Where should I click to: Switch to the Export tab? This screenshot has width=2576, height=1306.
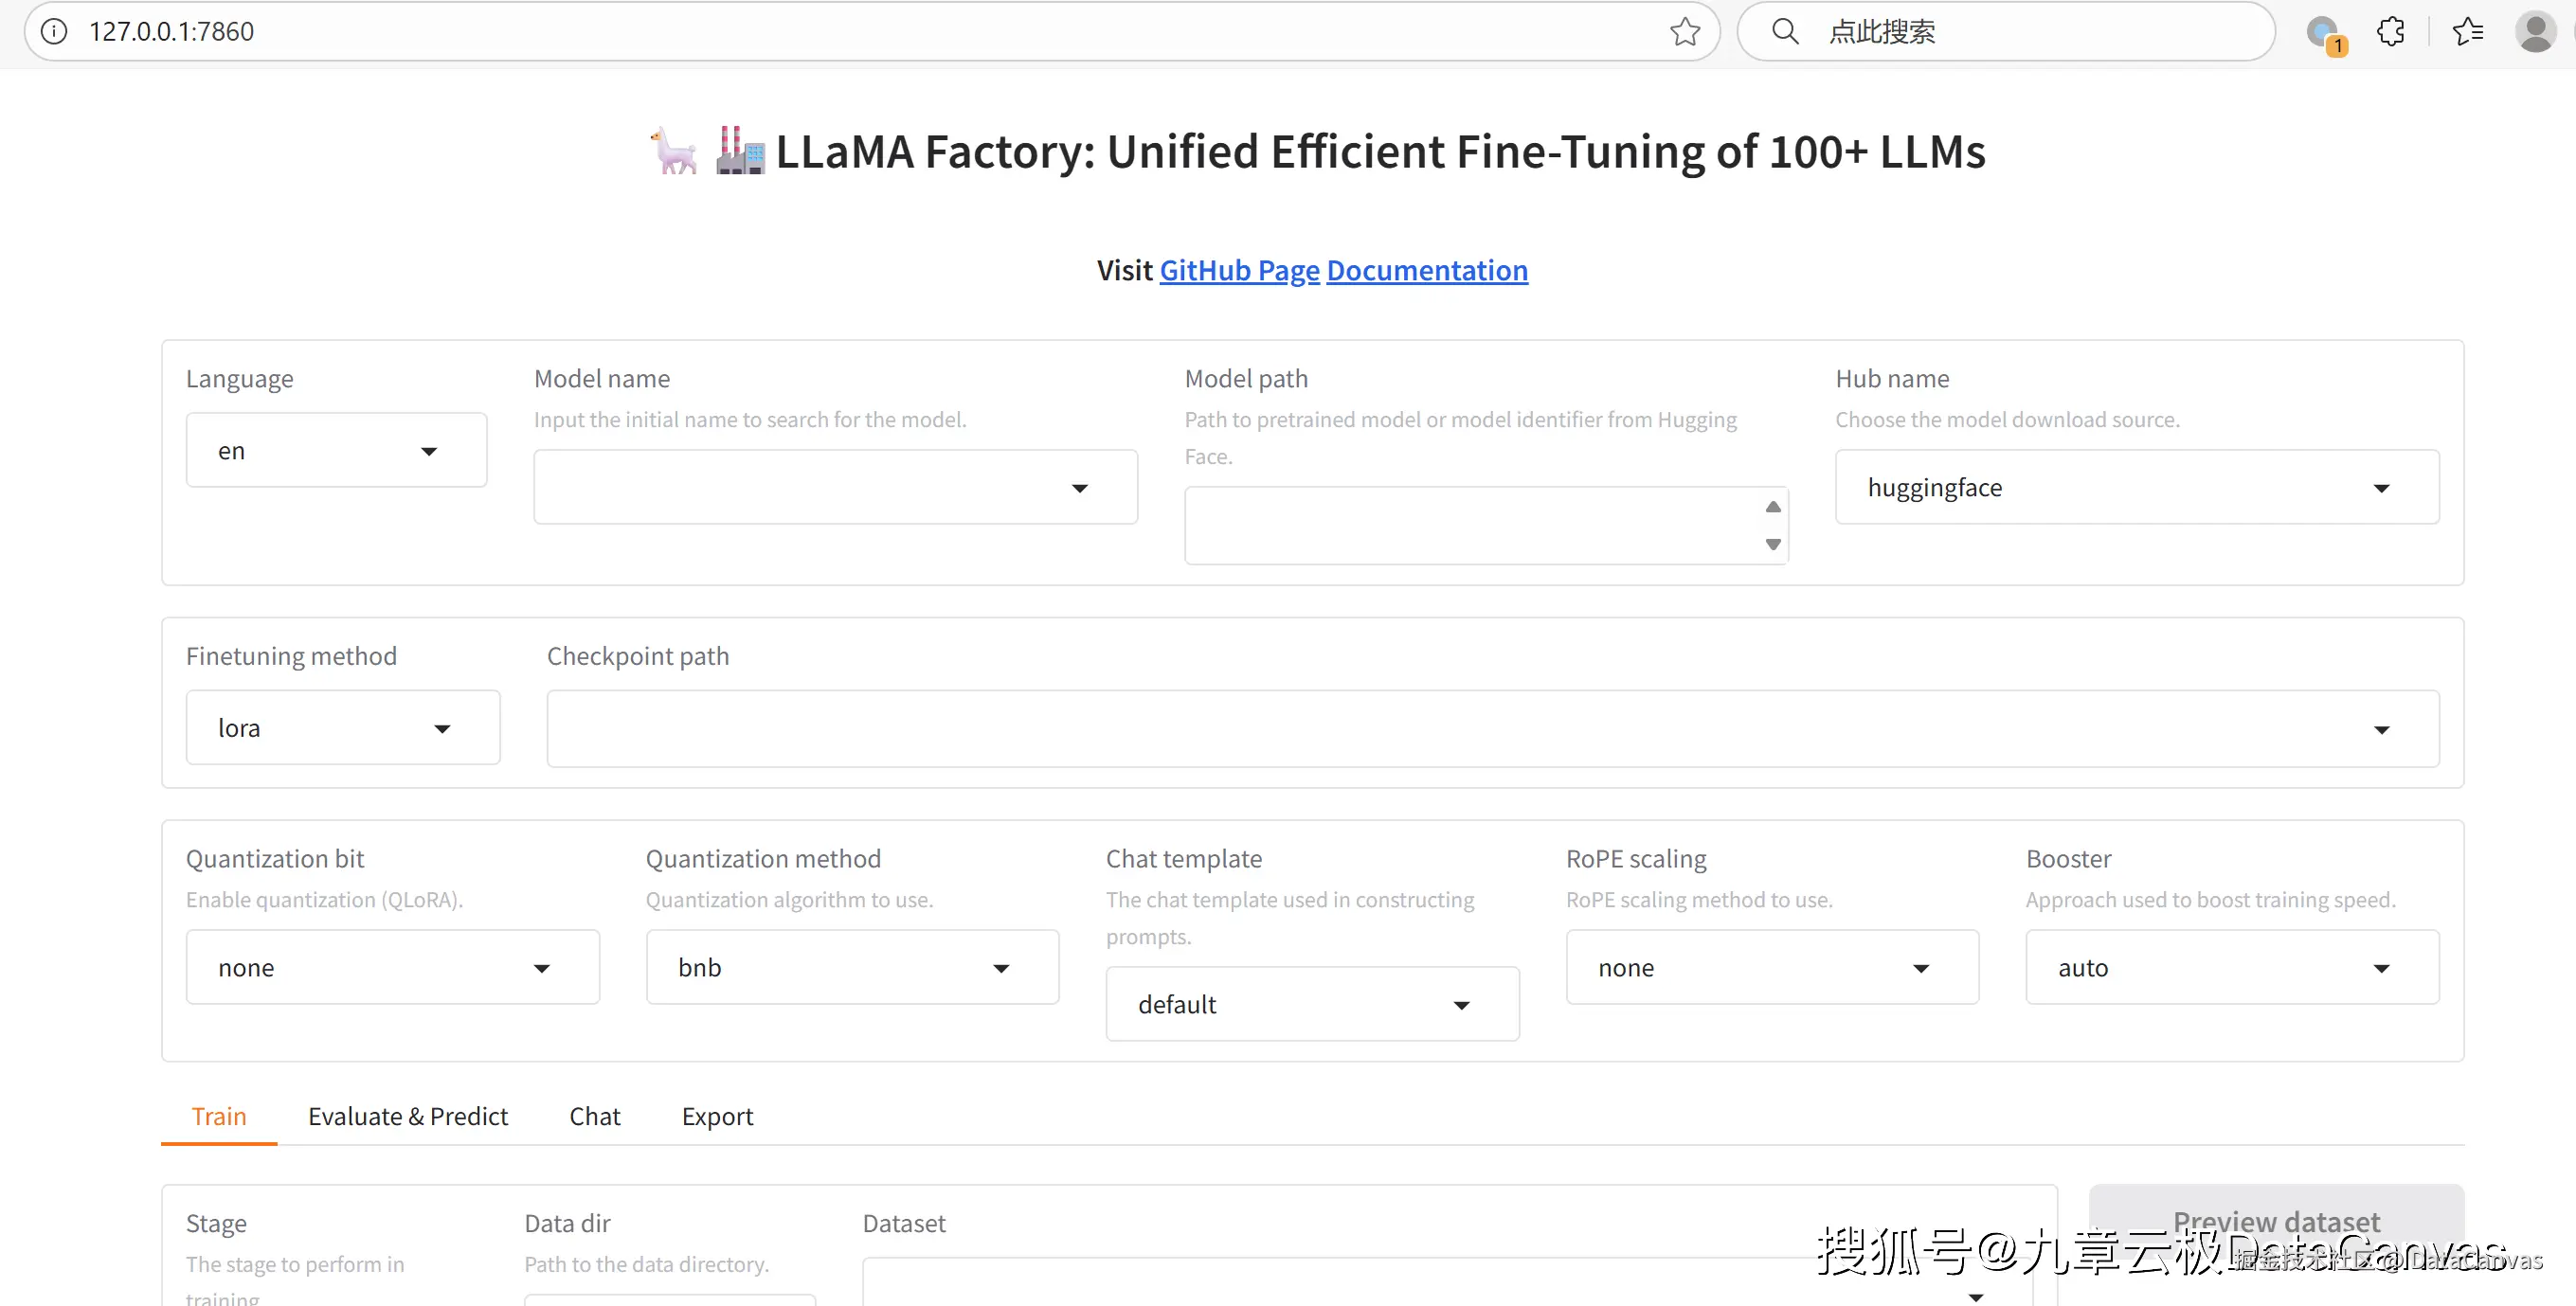pyautogui.click(x=717, y=1116)
